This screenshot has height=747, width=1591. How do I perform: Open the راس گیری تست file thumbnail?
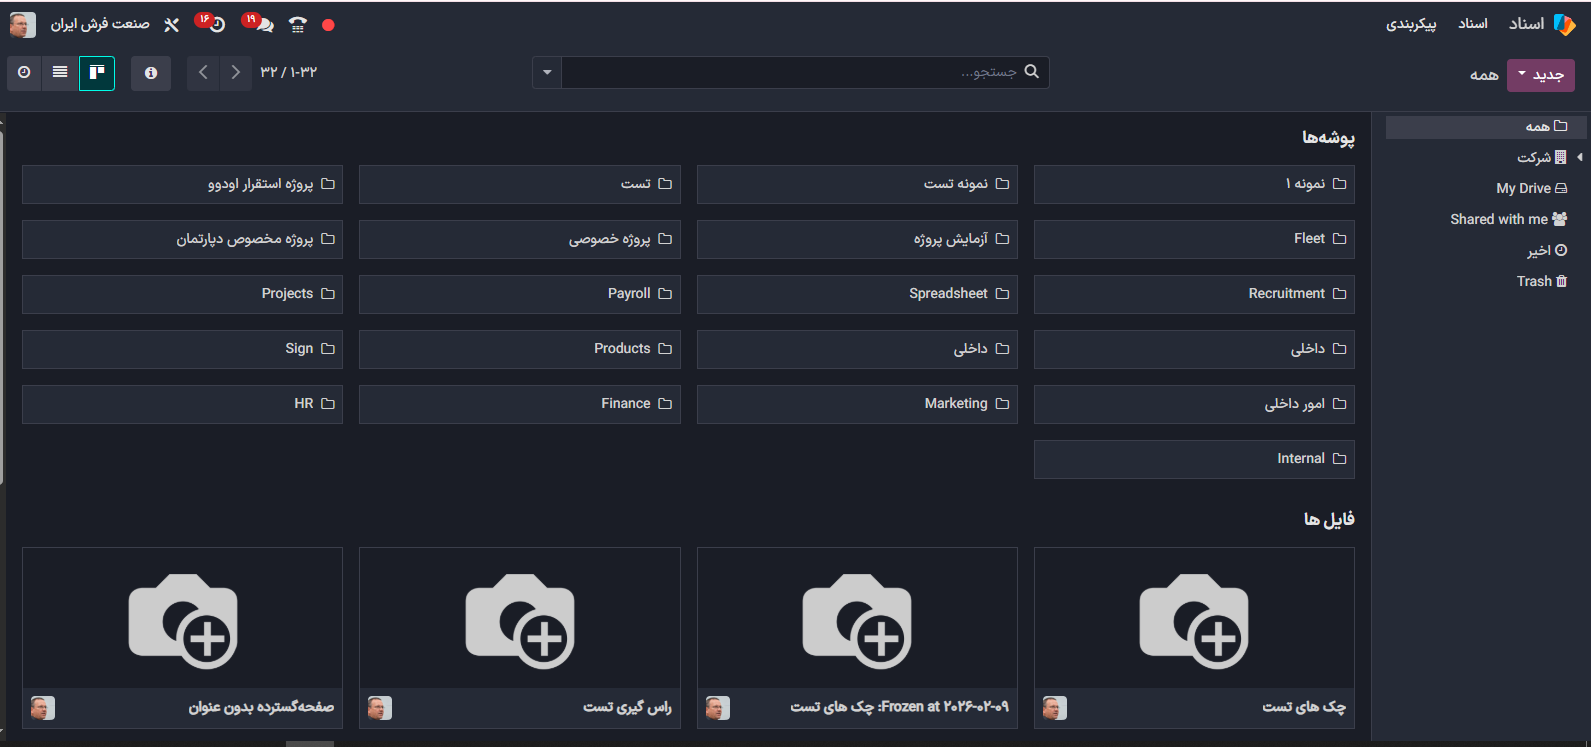520,620
